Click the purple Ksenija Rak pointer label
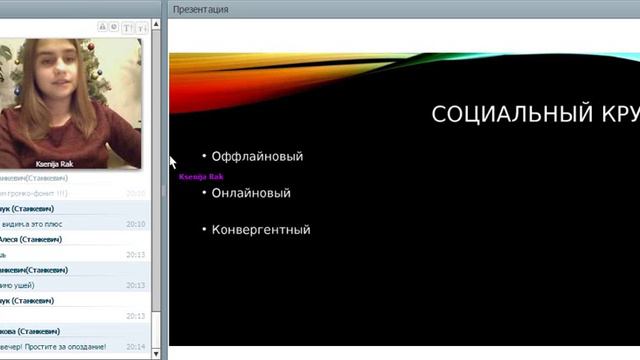Screen dimensions: 640x360 pyautogui.click(x=201, y=177)
